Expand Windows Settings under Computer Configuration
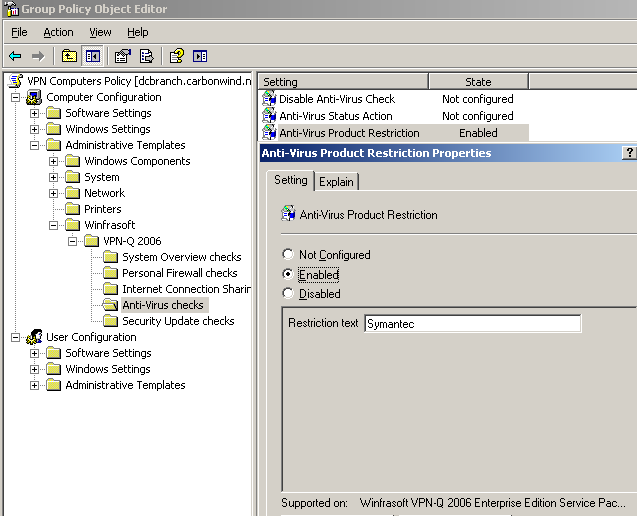 [x=35, y=129]
